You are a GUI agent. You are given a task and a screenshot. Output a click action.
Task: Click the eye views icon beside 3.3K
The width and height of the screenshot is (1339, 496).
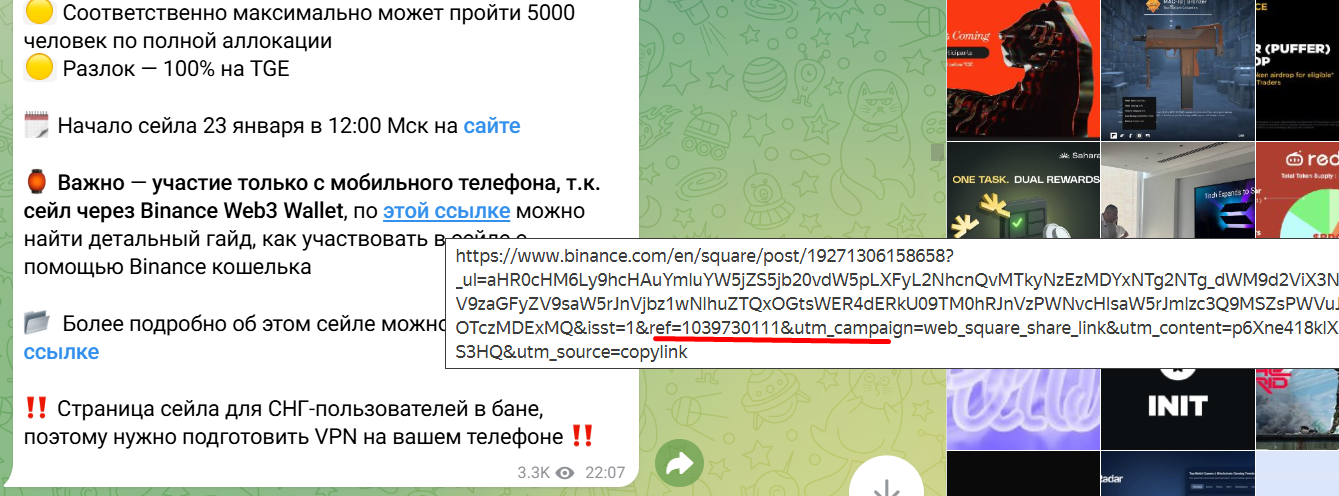pyautogui.click(x=565, y=472)
